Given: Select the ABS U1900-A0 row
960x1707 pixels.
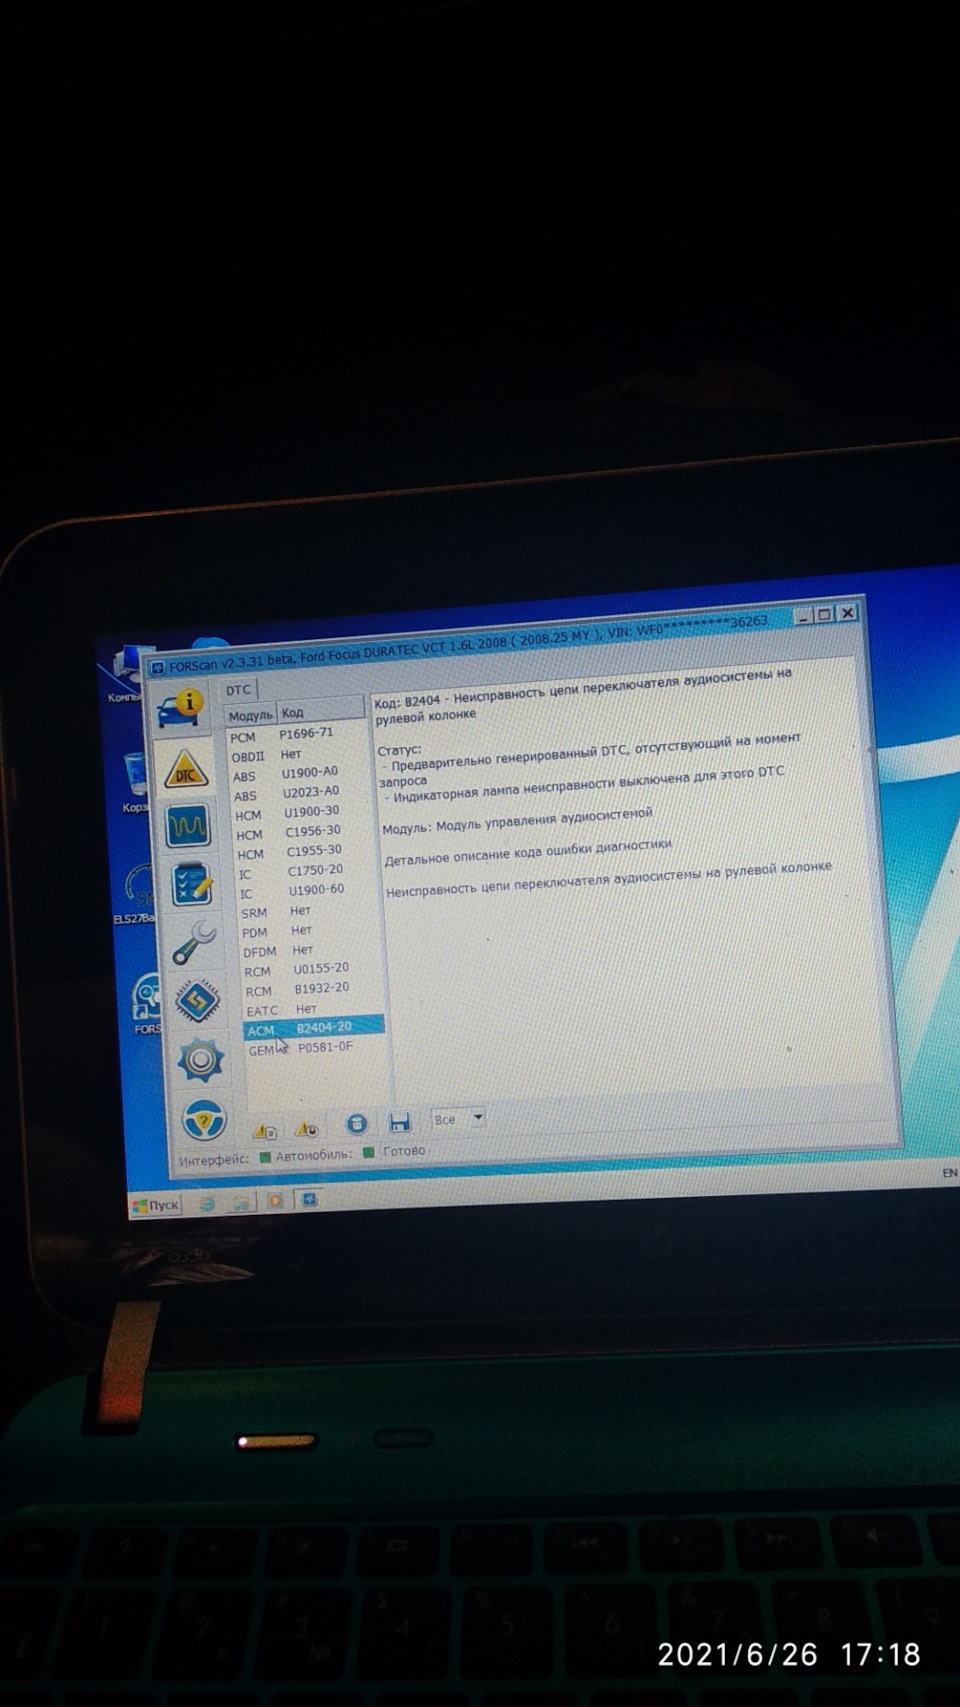Looking at the screenshot, I should tap(298, 774).
